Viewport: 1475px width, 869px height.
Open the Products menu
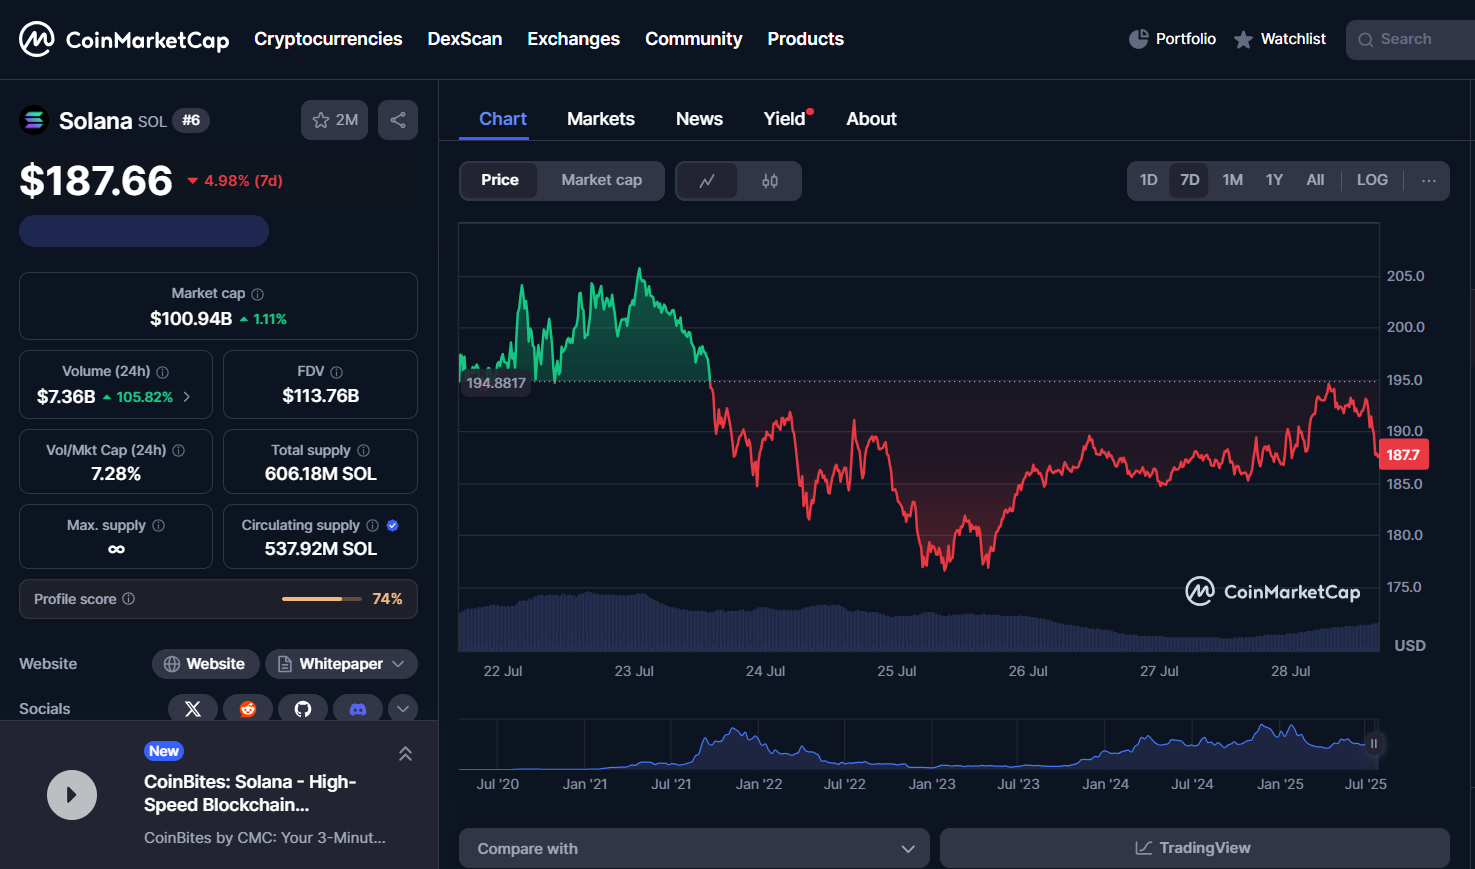806,39
